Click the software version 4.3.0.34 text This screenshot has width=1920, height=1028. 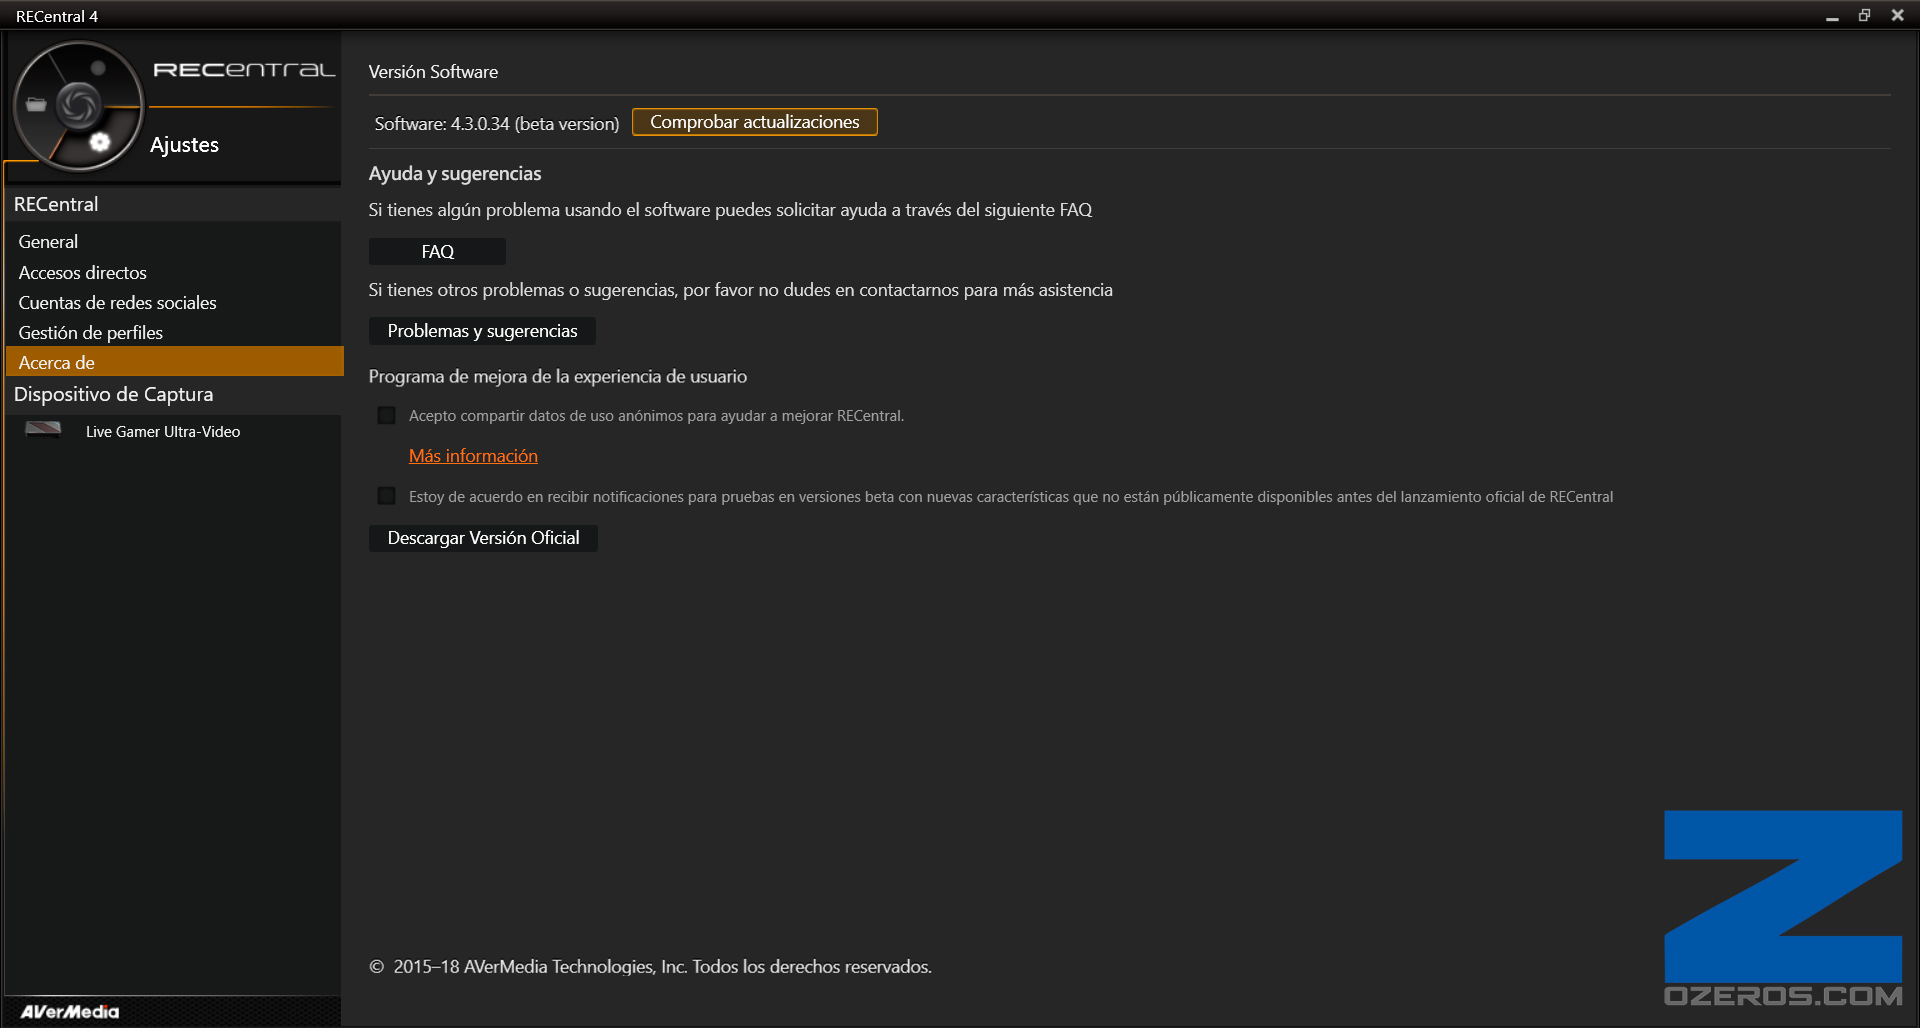(x=497, y=124)
